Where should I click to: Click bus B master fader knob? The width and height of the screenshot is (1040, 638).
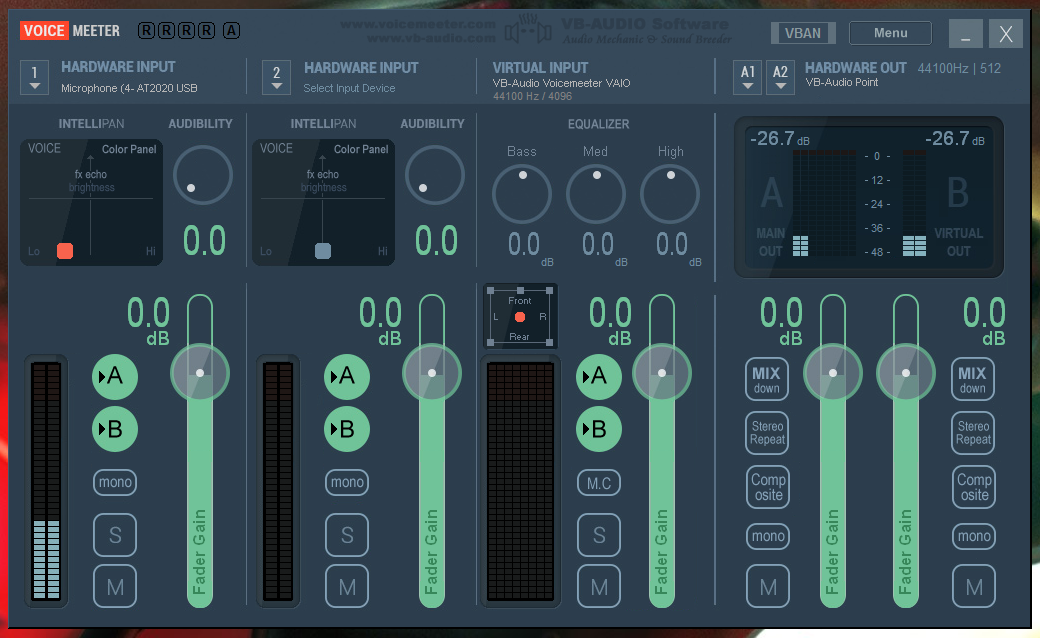click(905, 373)
